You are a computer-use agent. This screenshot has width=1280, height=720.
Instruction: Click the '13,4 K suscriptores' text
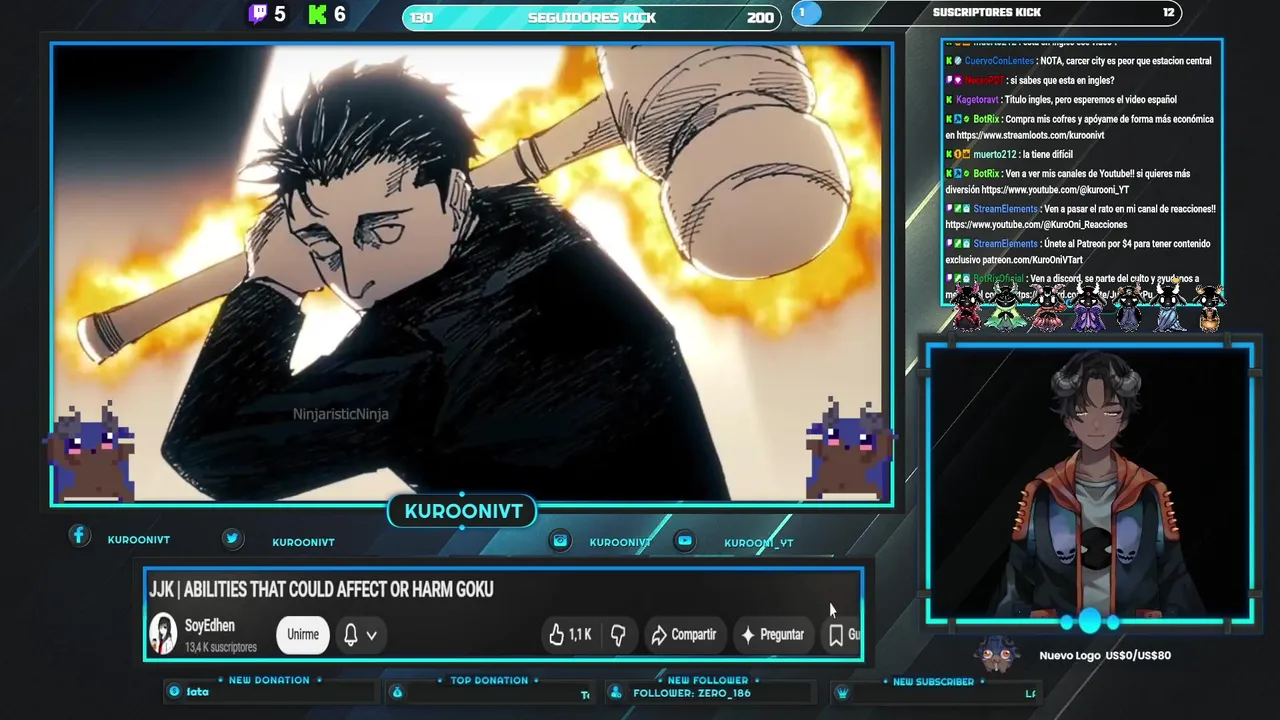221,647
